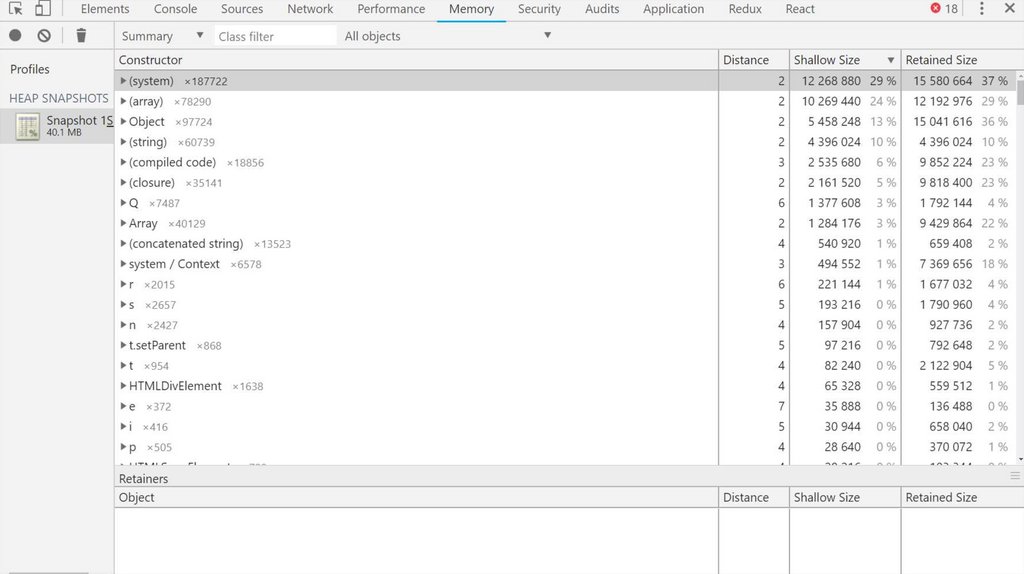Click the Retainers pane resize handle icon

[1015, 476]
